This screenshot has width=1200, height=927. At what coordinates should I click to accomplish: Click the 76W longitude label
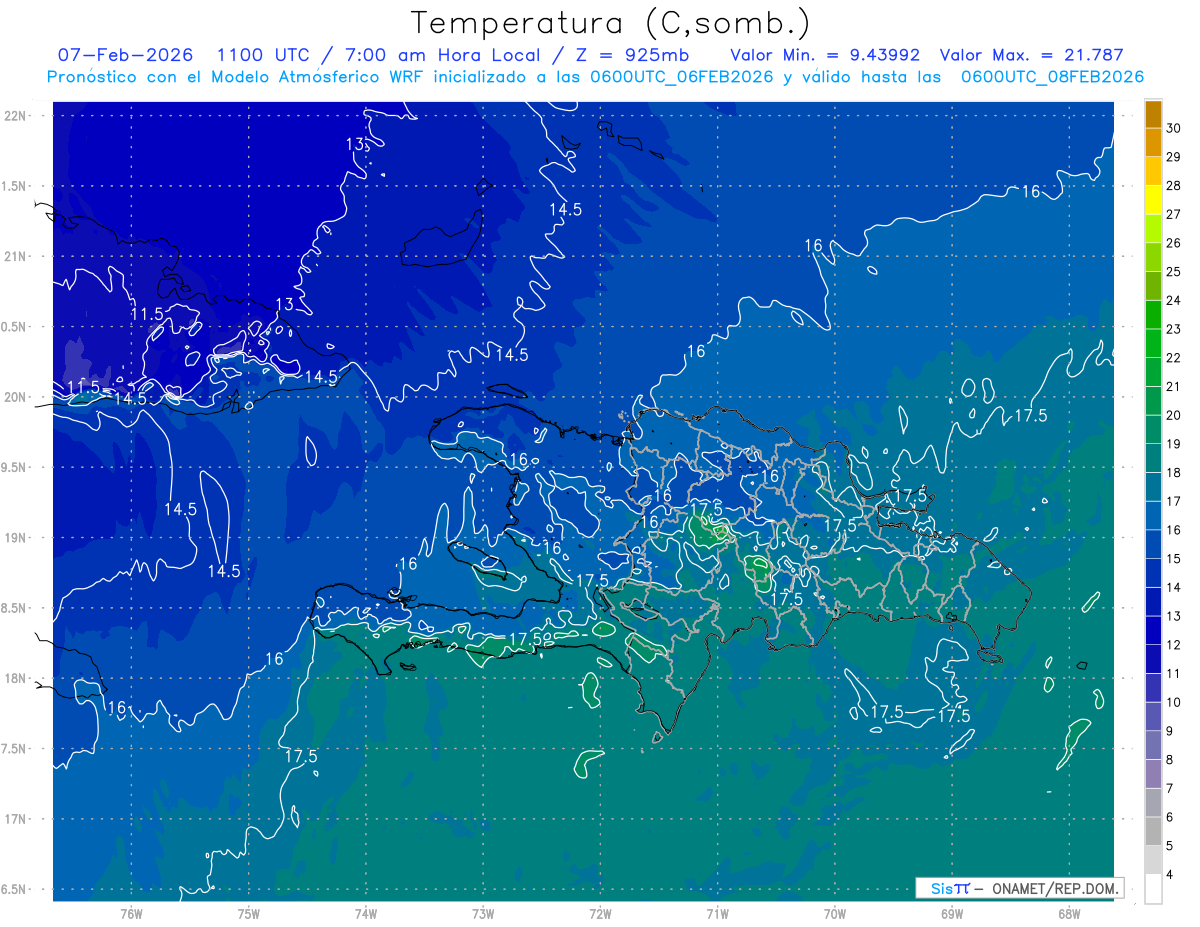[131, 913]
